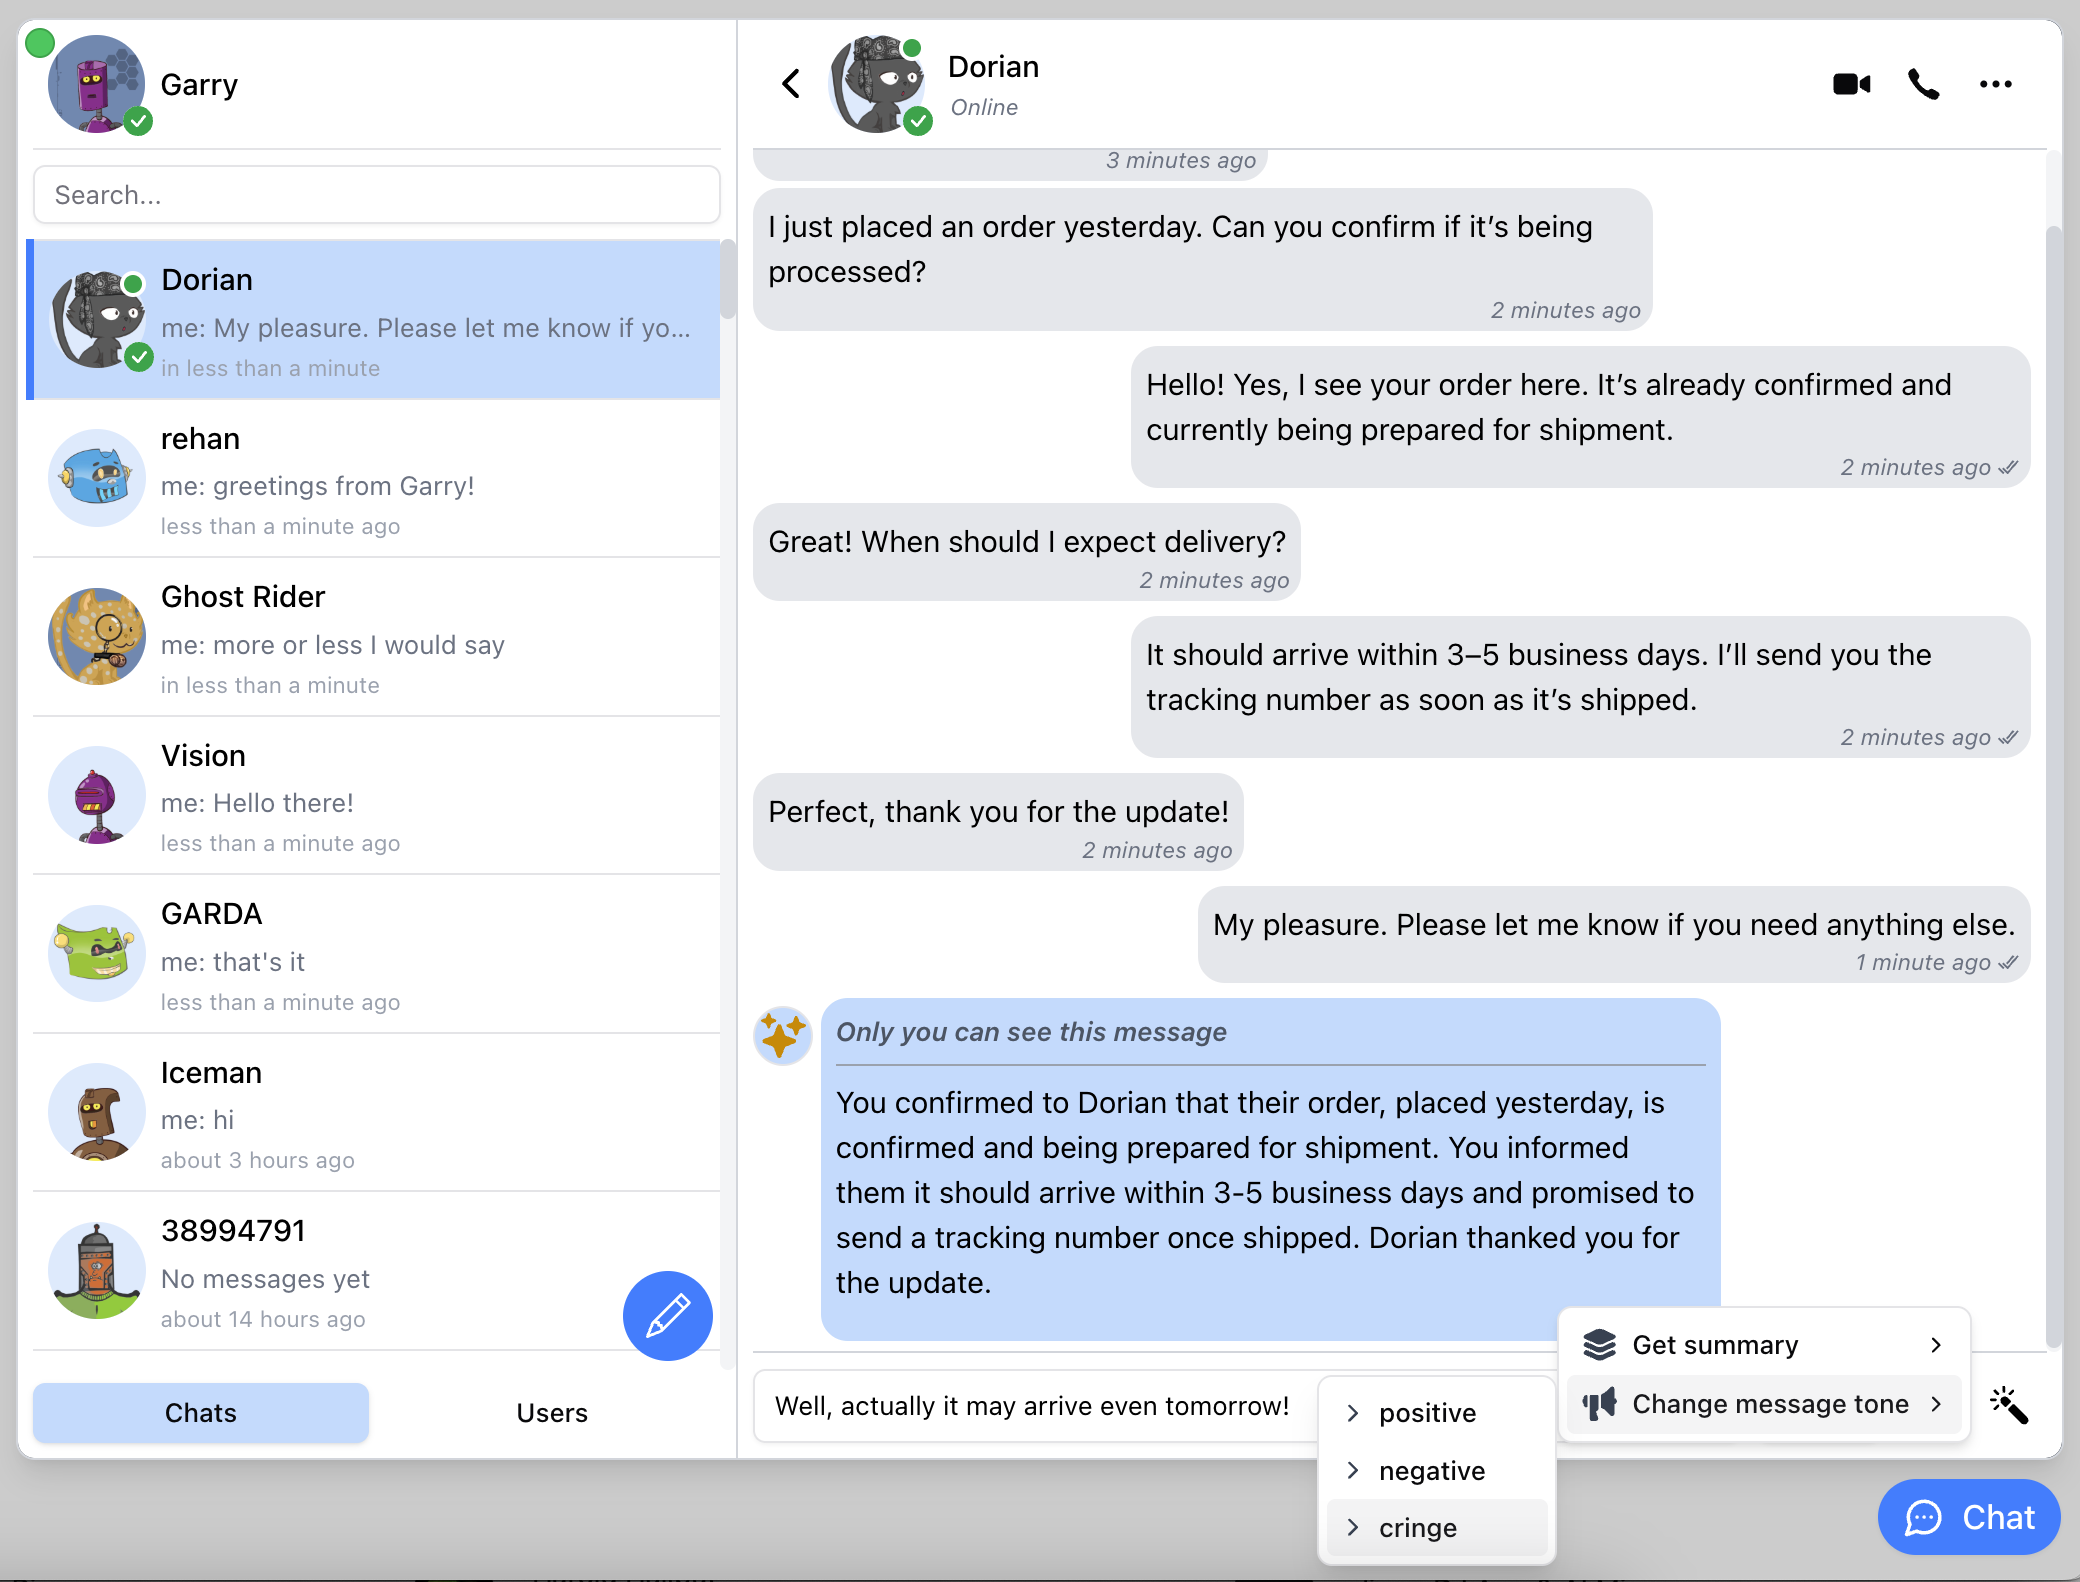This screenshot has width=2080, height=1582.
Task: Click the blue pencil compose button
Action: click(667, 1315)
